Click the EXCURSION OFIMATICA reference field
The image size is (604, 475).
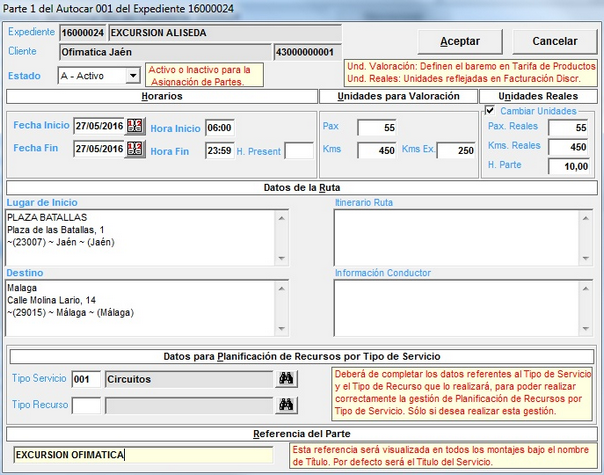click(x=143, y=455)
